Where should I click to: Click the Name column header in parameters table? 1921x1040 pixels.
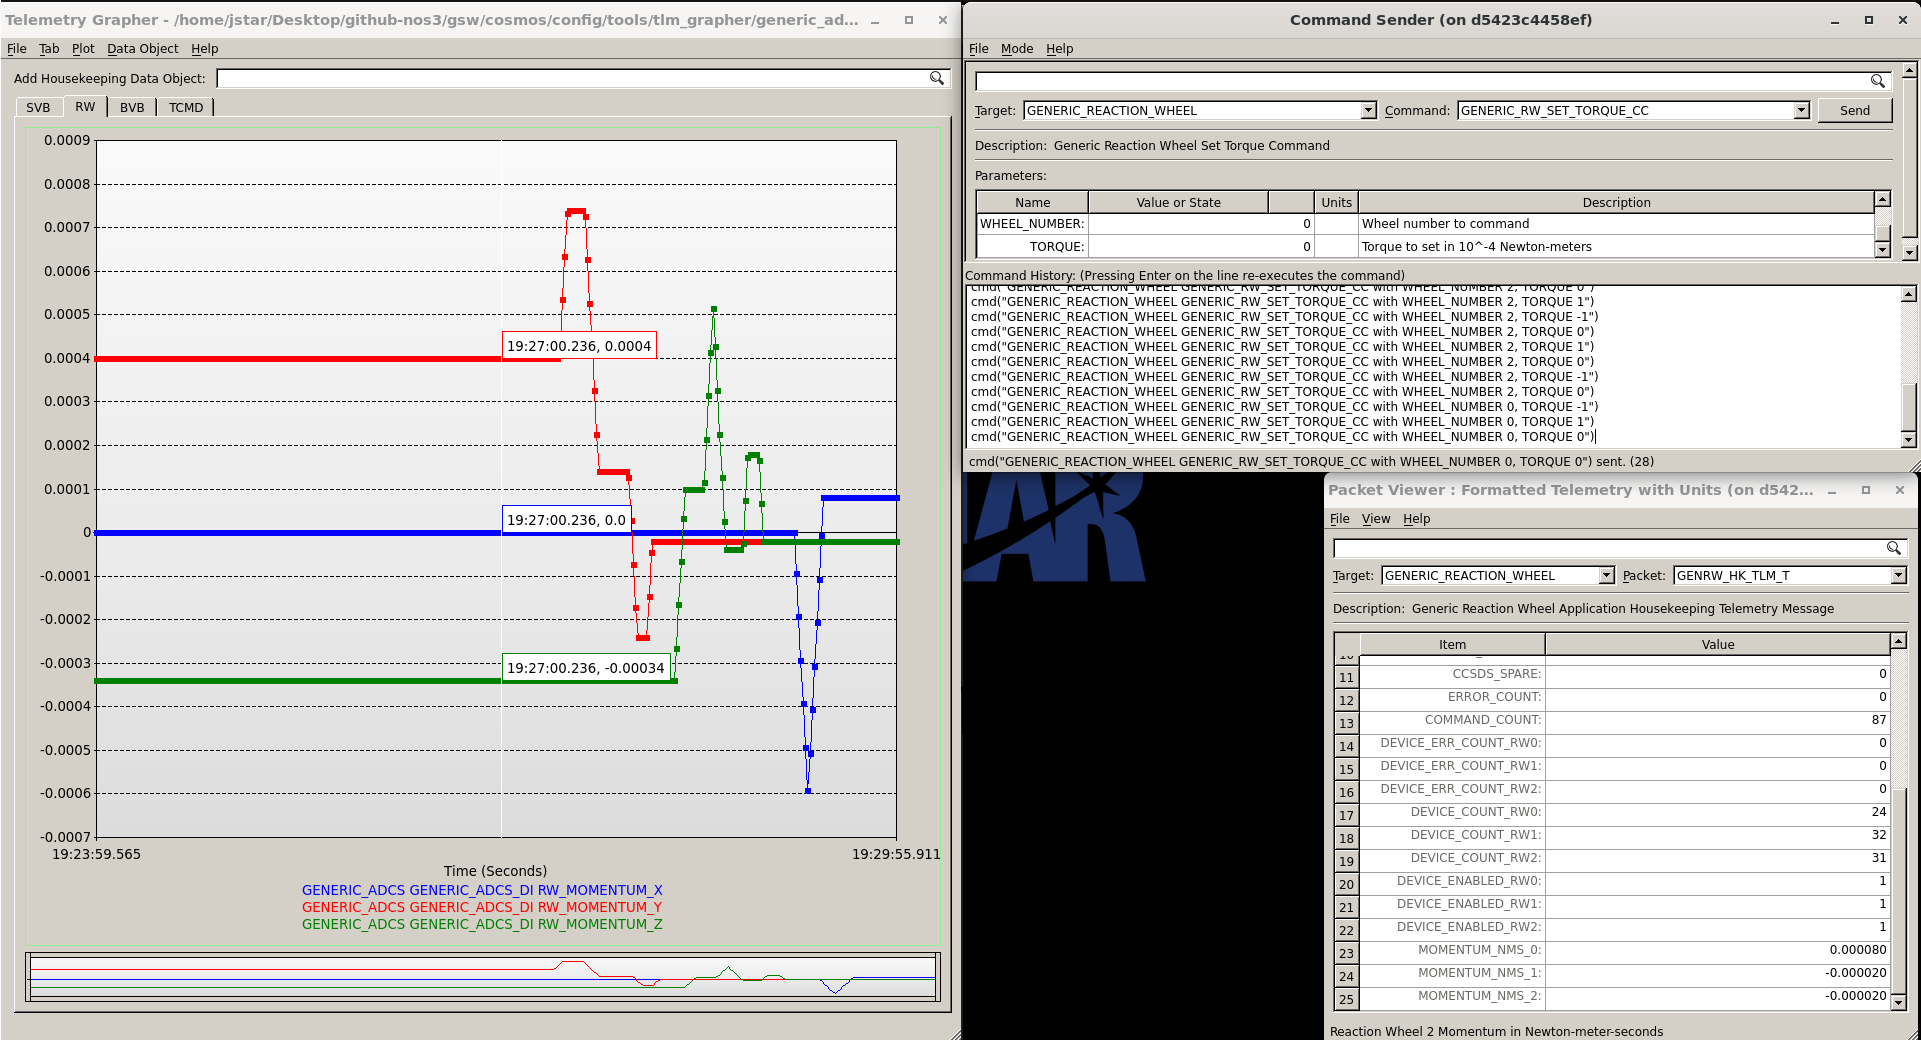[1032, 202]
